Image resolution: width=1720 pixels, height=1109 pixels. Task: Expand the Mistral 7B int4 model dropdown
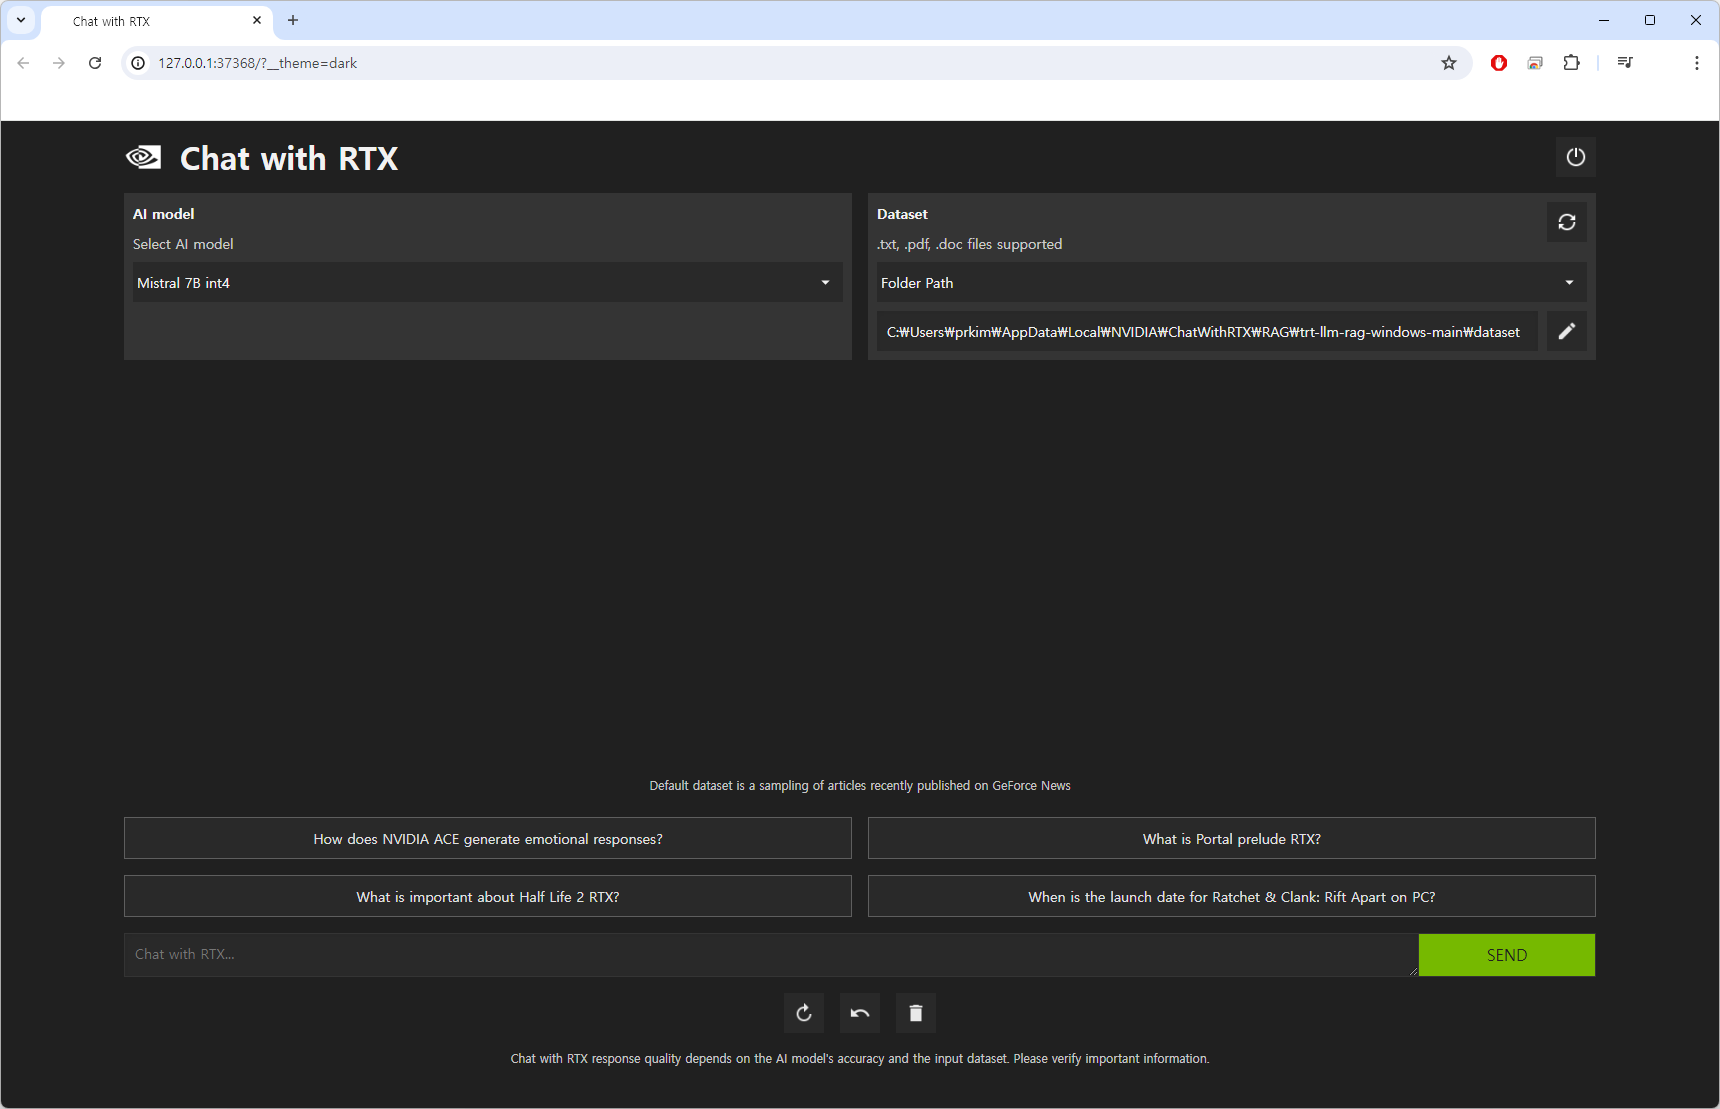pos(488,283)
